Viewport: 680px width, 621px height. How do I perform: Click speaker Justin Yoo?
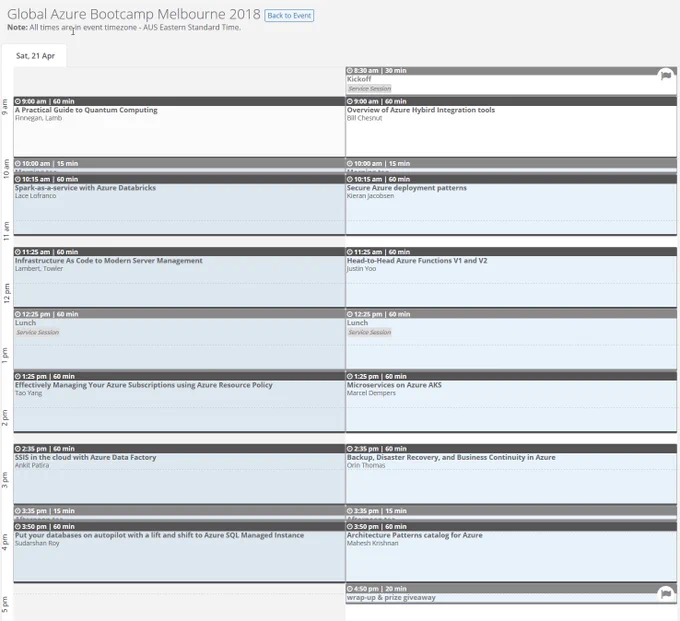click(x=361, y=268)
